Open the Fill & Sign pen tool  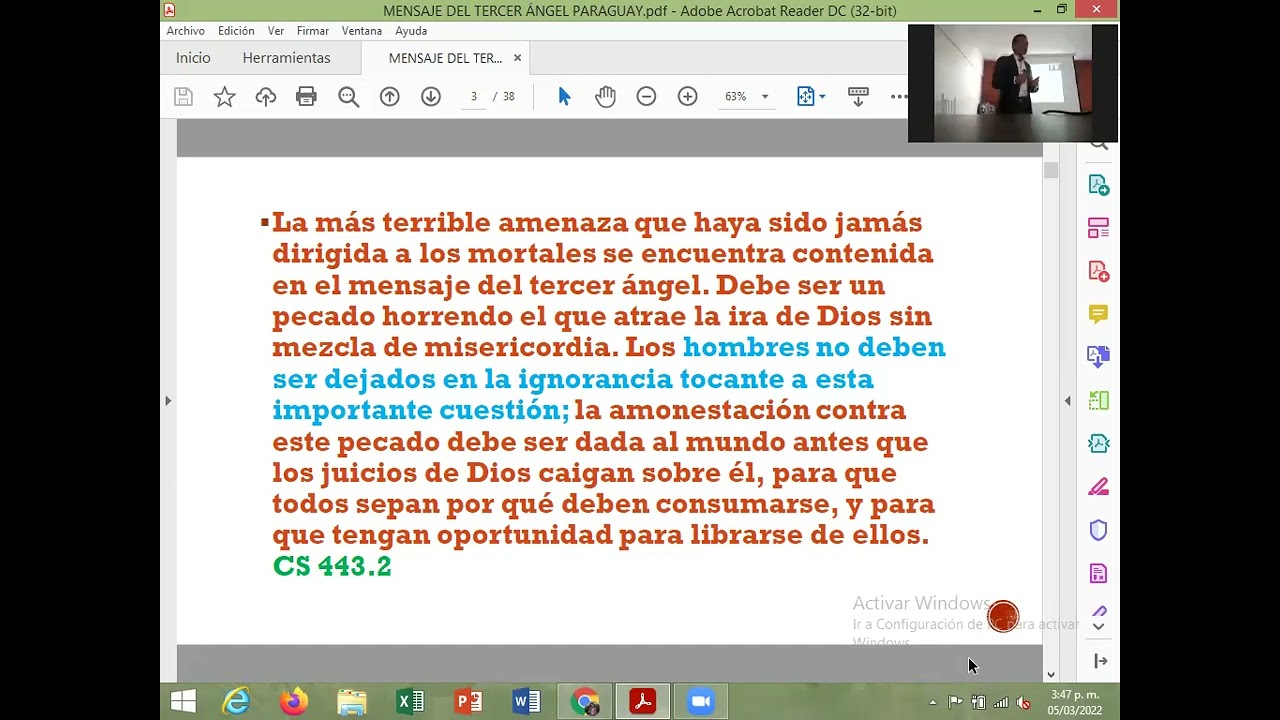pos(1098,487)
